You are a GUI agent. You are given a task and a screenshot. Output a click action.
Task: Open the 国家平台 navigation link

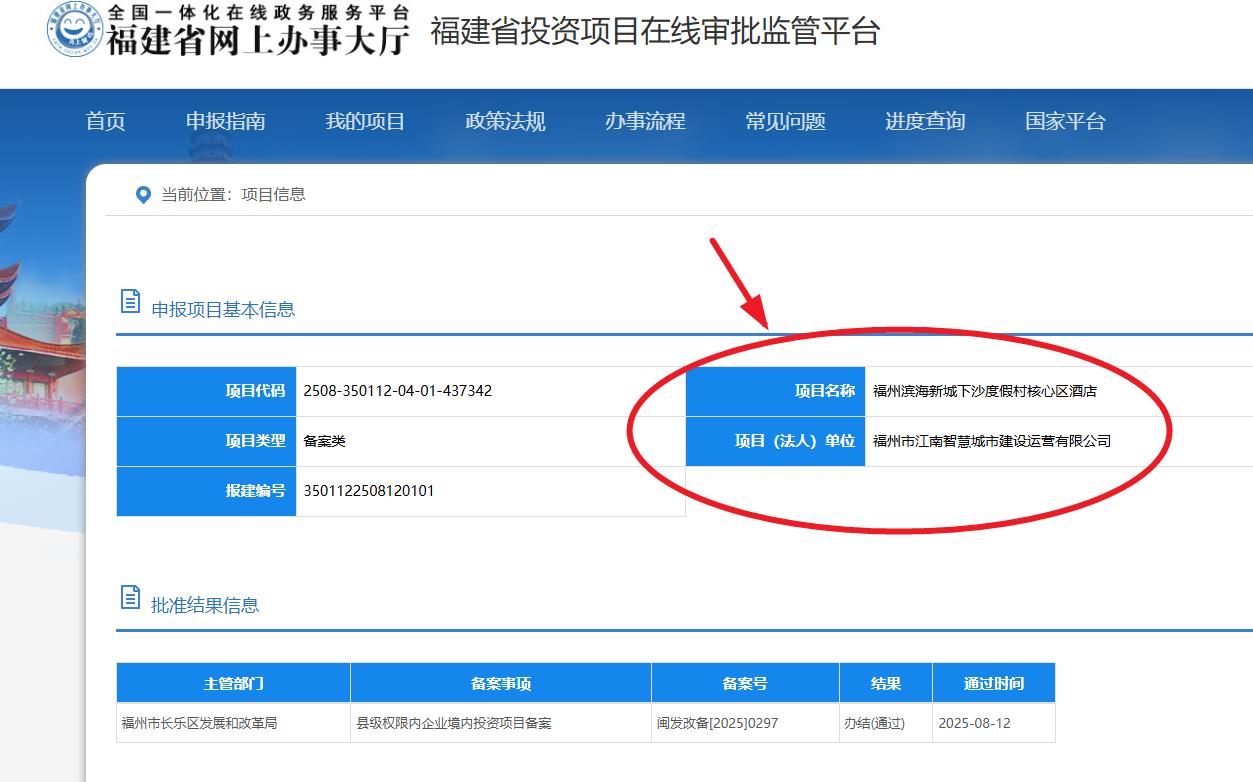click(x=1065, y=122)
